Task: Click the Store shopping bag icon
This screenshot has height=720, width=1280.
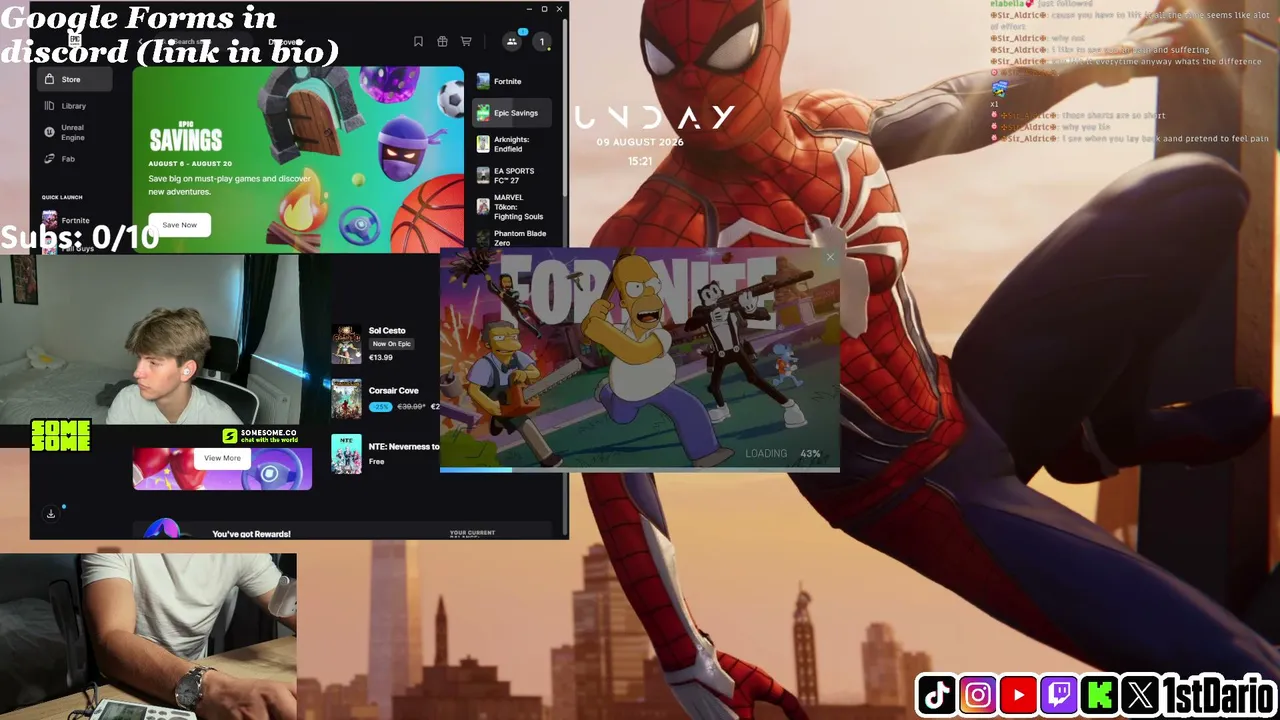Action: (x=49, y=79)
